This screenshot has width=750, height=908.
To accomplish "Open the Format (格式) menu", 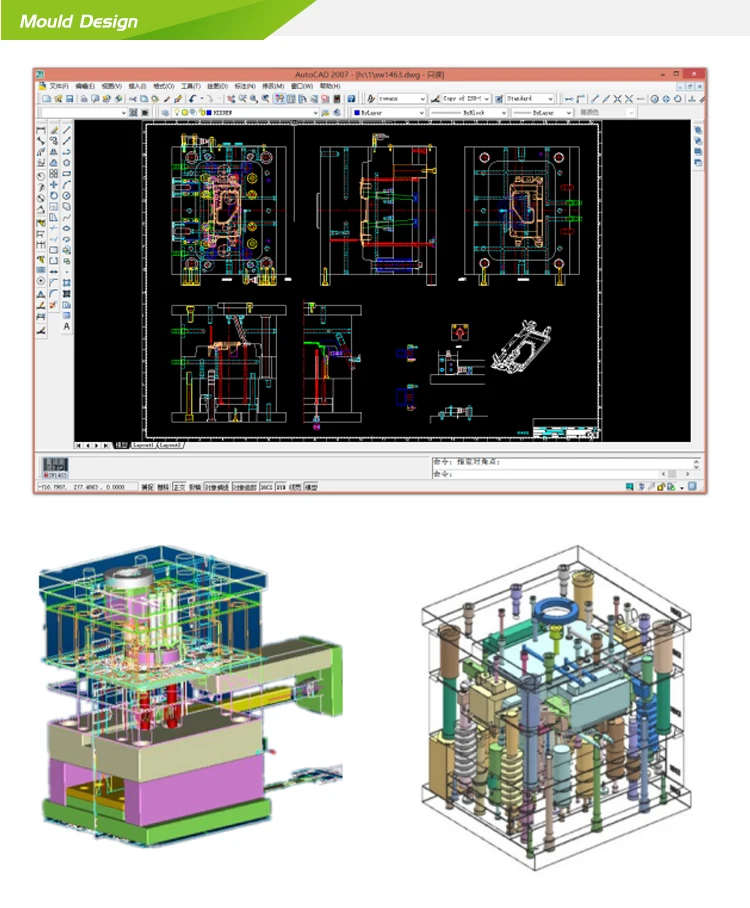I will tap(164, 86).
